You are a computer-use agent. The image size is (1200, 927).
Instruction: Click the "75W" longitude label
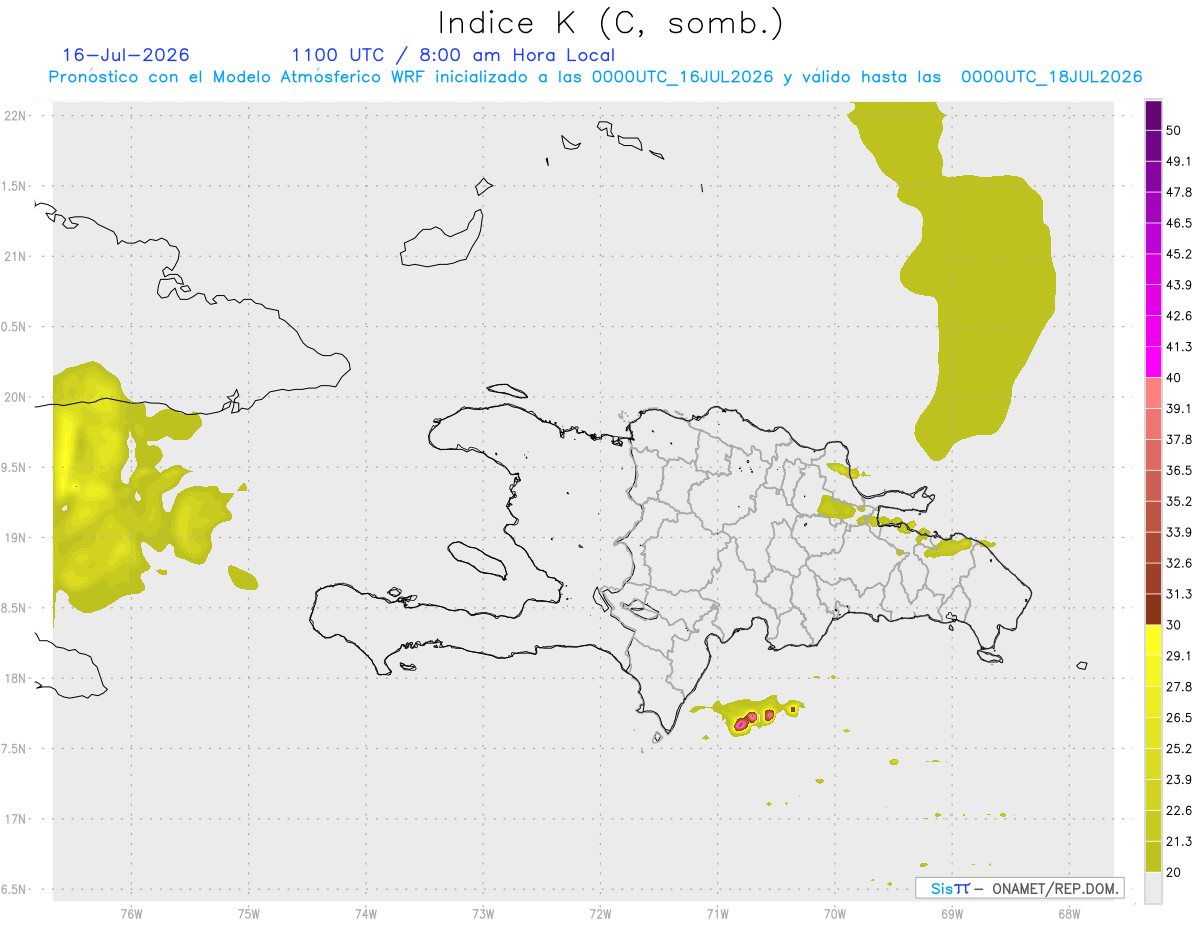(x=248, y=913)
